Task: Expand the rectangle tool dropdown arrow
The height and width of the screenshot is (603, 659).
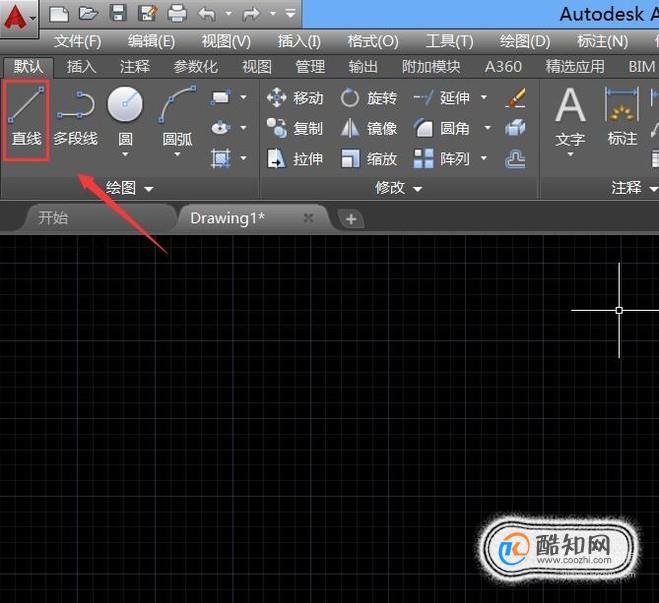Action: tap(243, 97)
